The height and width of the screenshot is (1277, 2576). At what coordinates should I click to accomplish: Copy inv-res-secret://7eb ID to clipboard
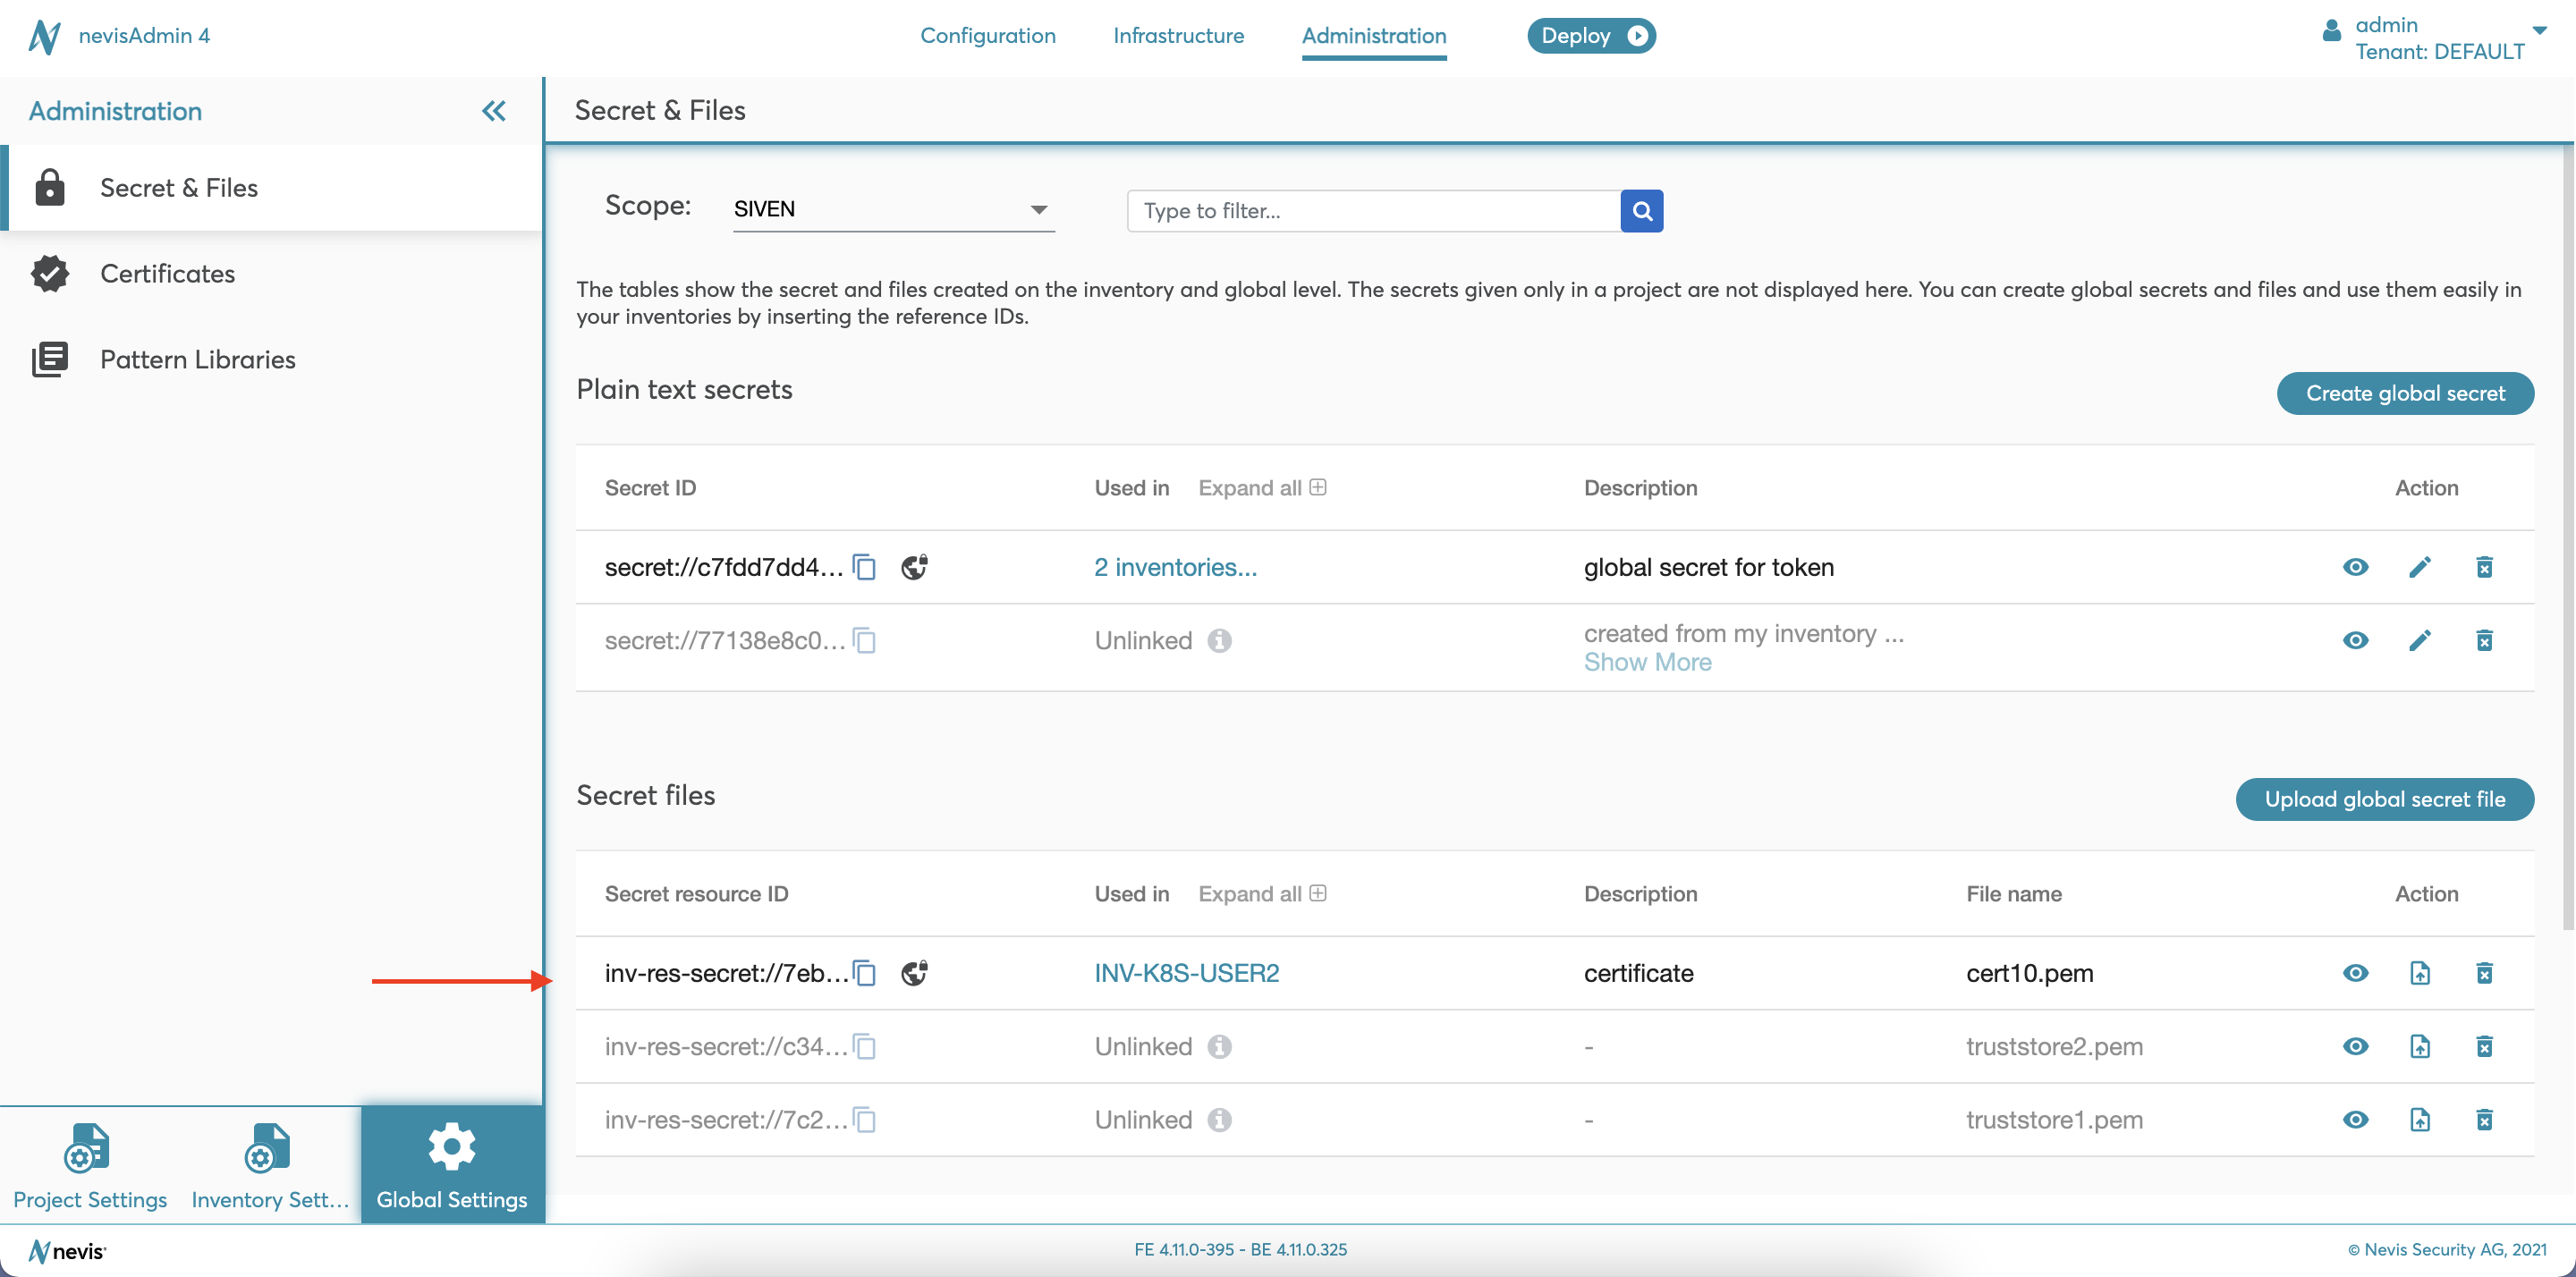[865, 973]
